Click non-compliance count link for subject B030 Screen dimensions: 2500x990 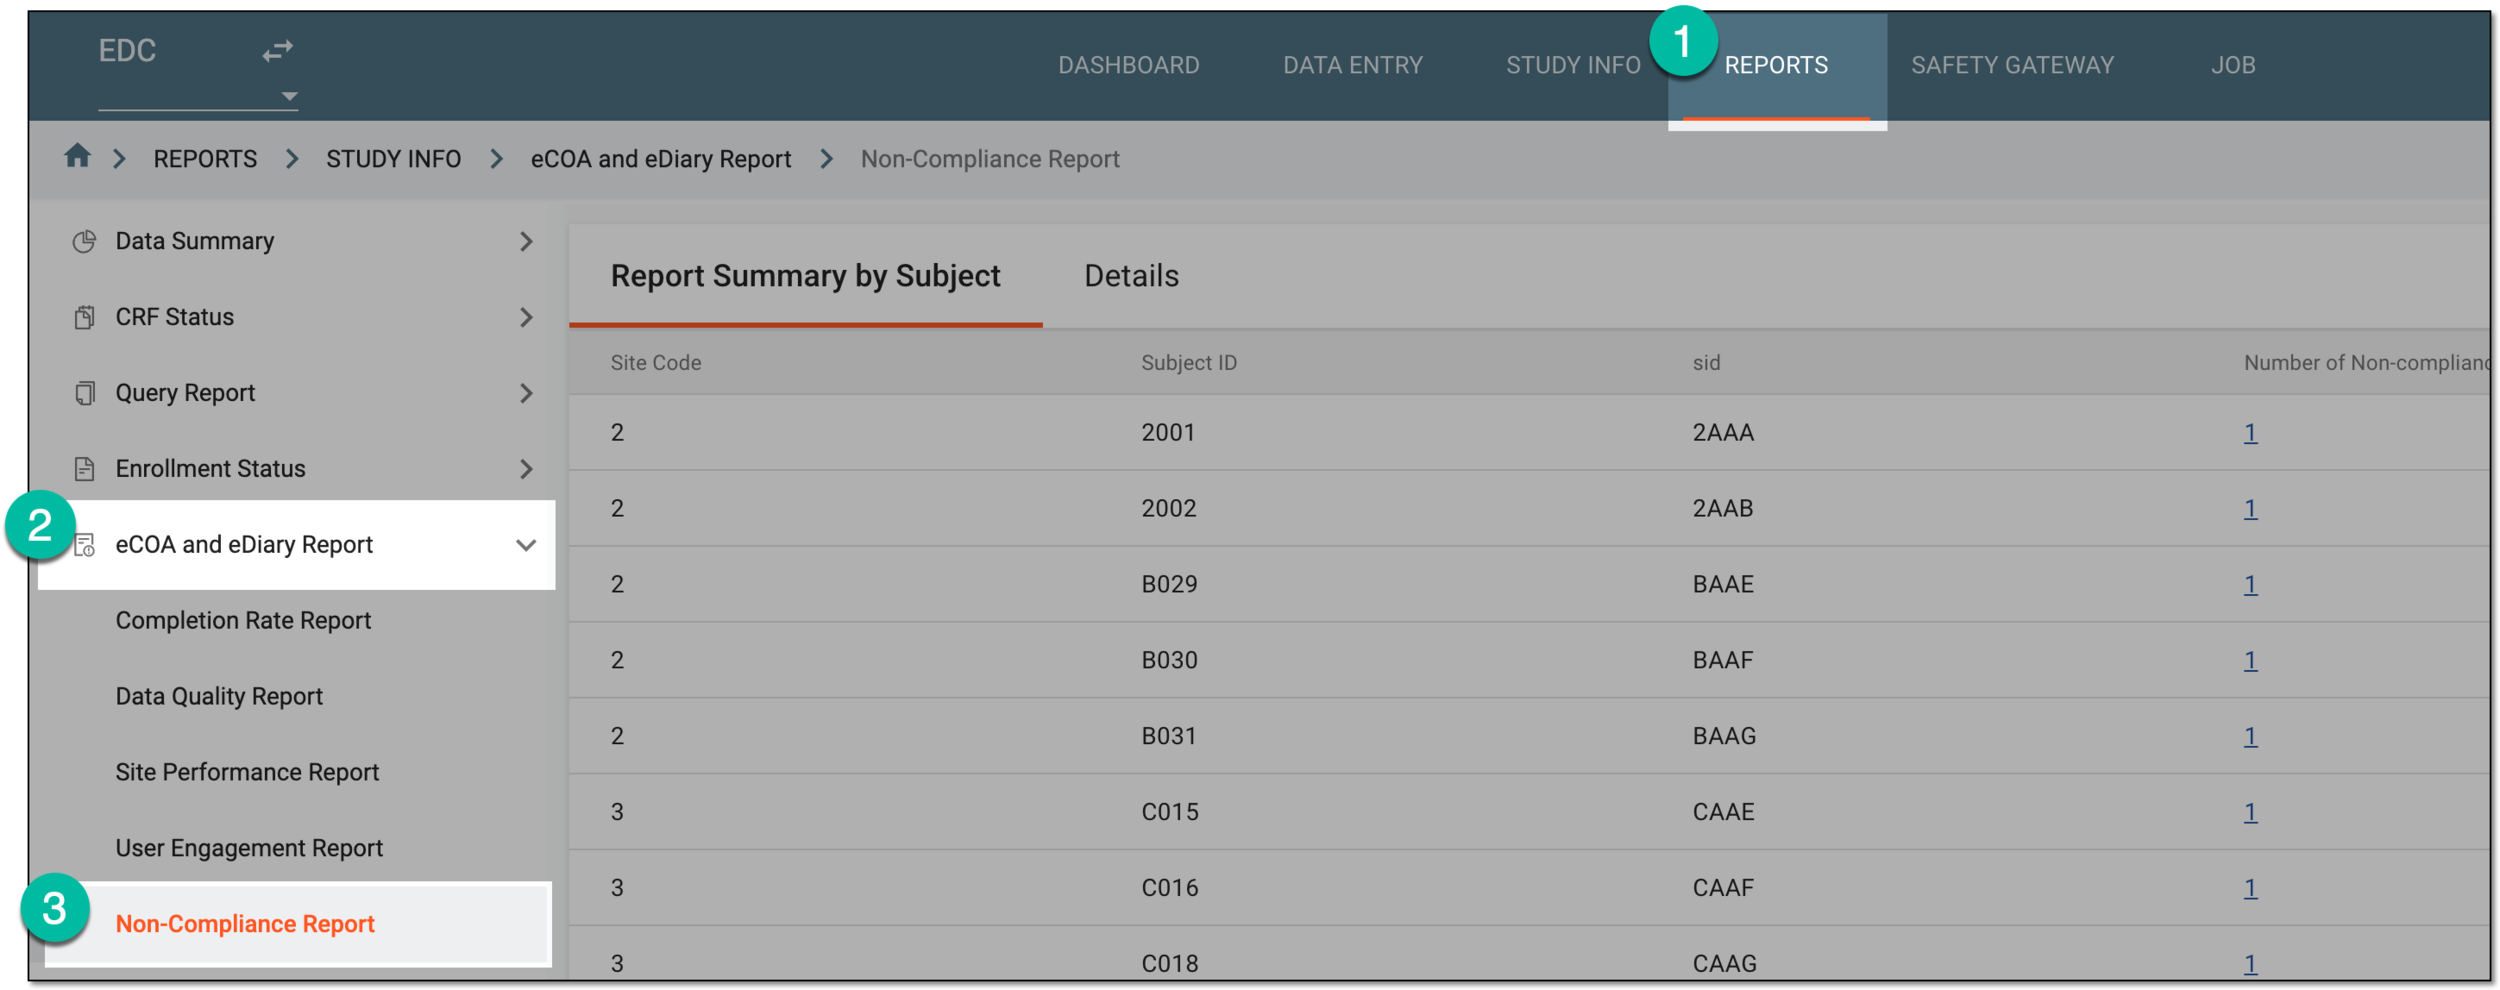pyautogui.click(x=2250, y=661)
